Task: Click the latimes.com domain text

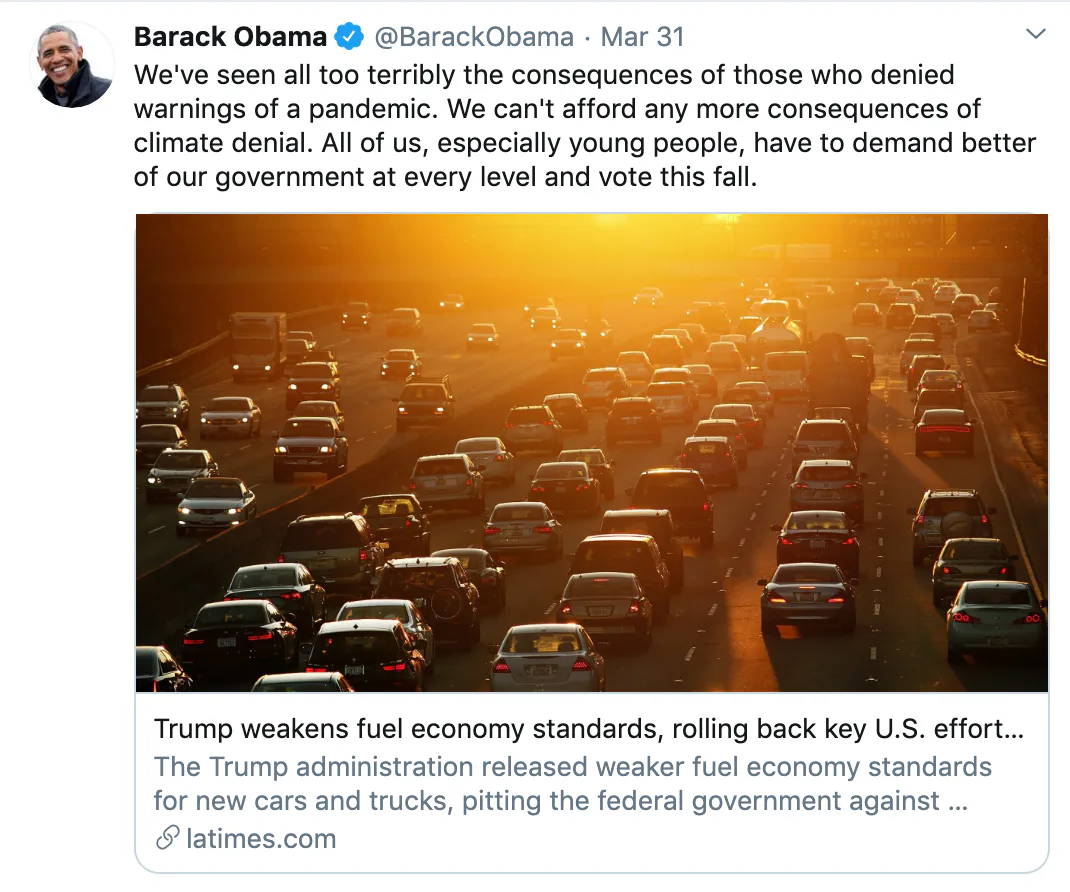Action: click(261, 838)
